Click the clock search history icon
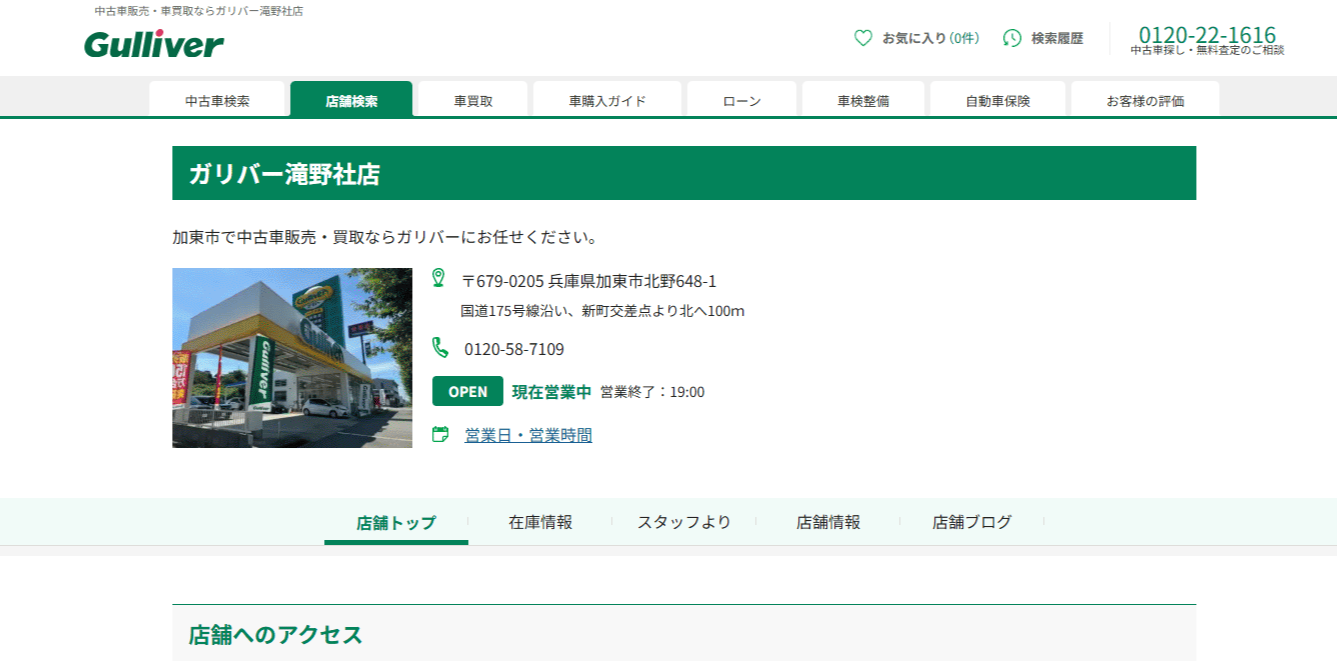This screenshot has height=669, width=1337. (x=1012, y=38)
